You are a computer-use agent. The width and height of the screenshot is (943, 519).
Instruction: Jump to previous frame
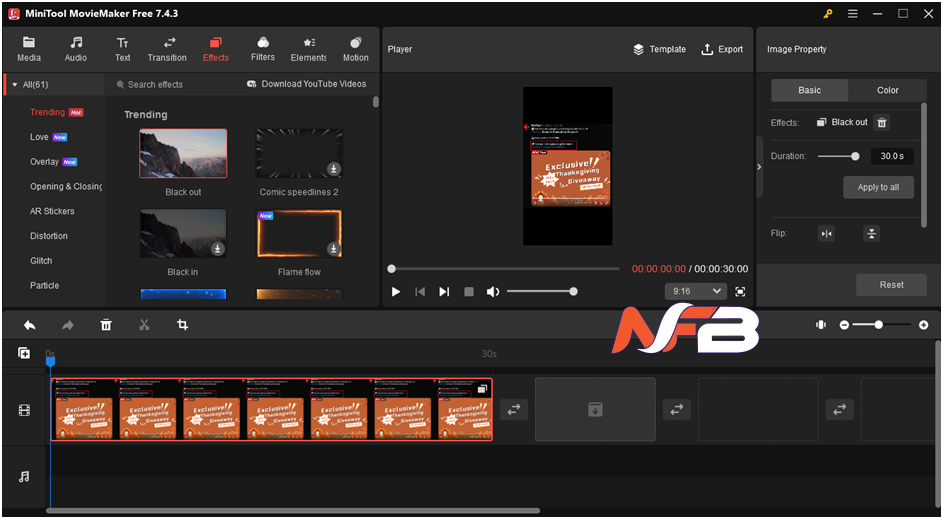[420, 292]
